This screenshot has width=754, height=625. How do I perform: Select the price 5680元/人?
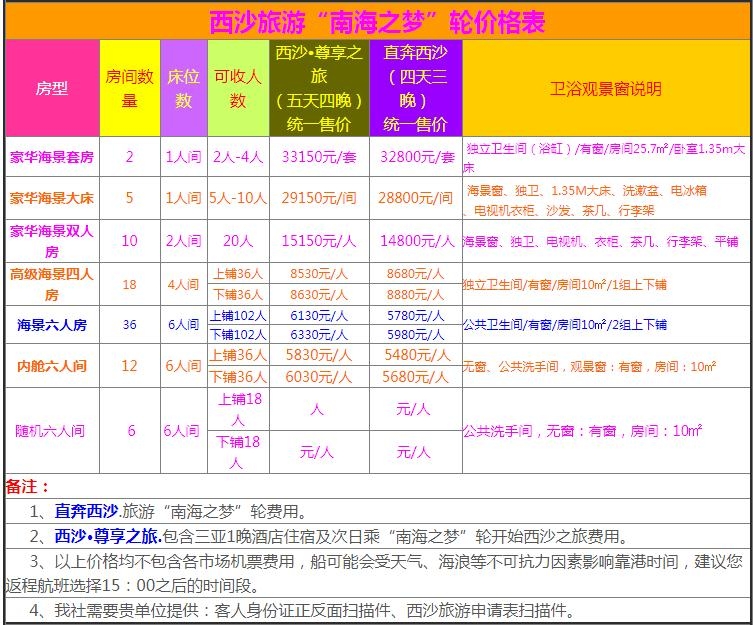click(416, 377)
